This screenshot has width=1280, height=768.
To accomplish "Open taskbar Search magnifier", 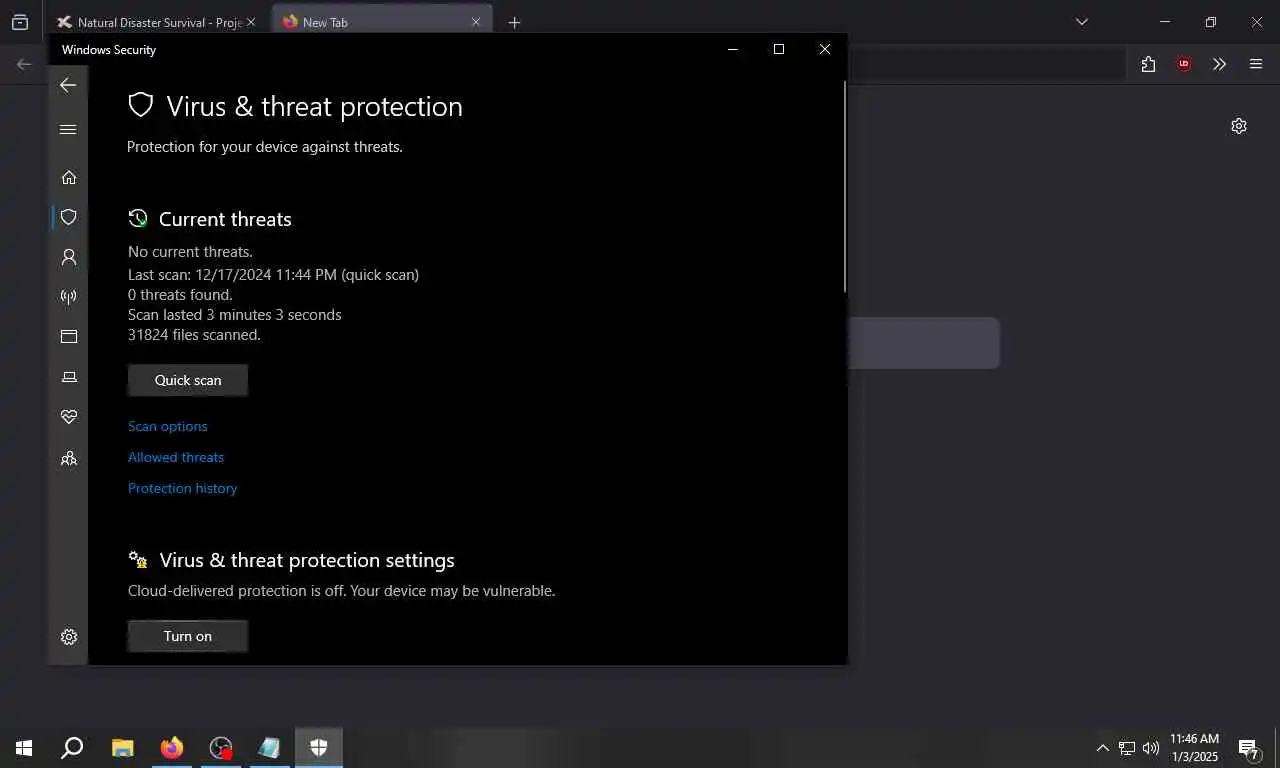I will click(x=72, y=747).
